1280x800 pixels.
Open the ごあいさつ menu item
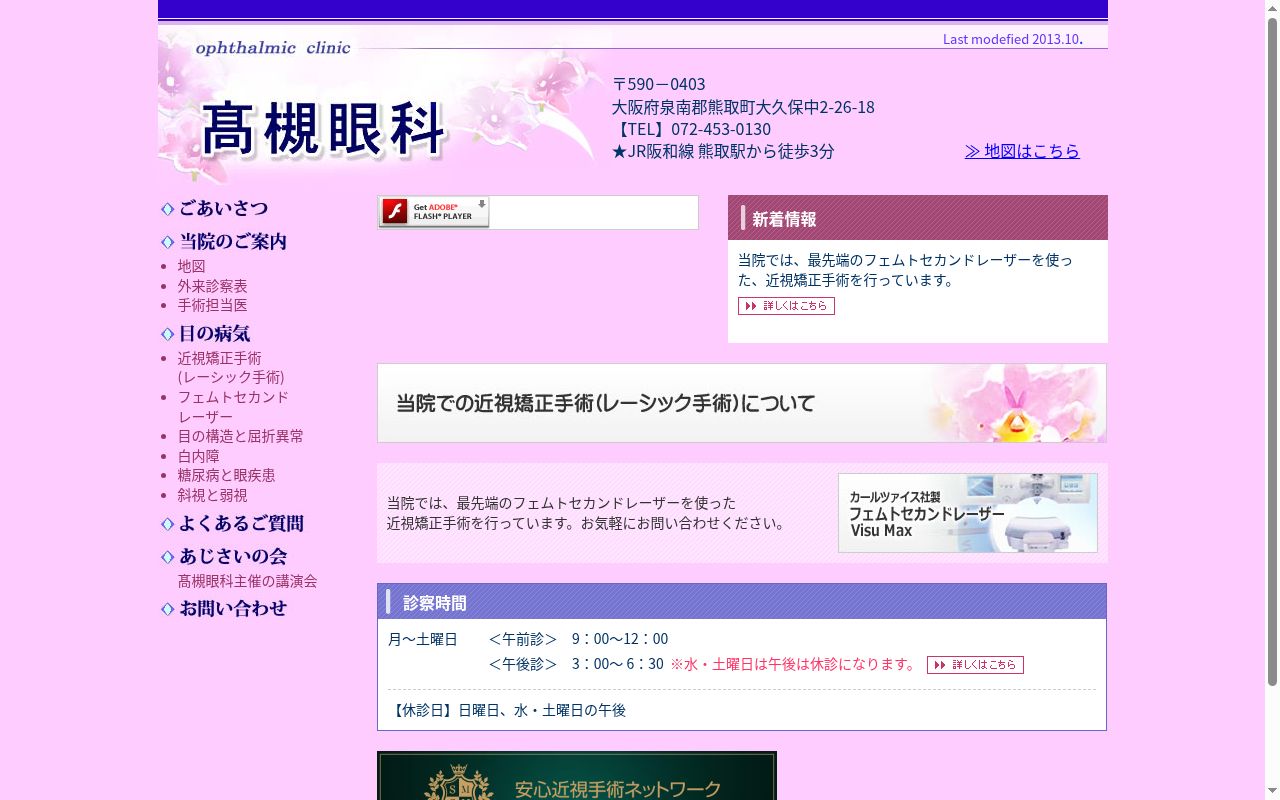click(x=214, y=208)
